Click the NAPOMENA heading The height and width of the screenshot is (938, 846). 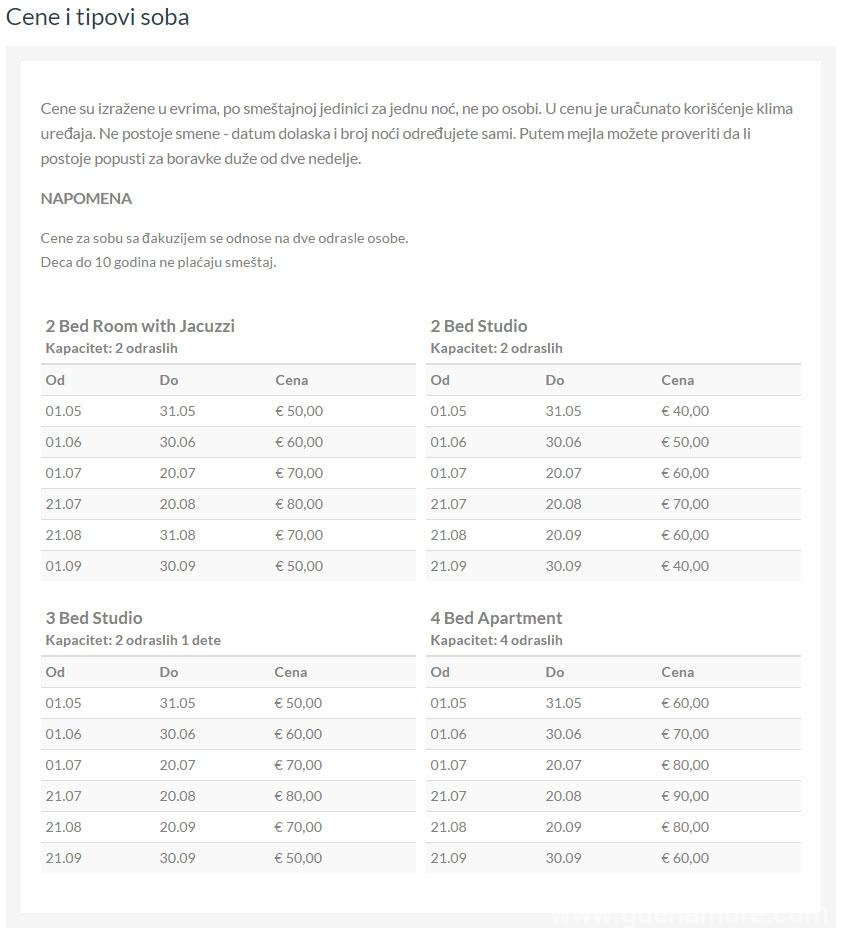(86, 198)
